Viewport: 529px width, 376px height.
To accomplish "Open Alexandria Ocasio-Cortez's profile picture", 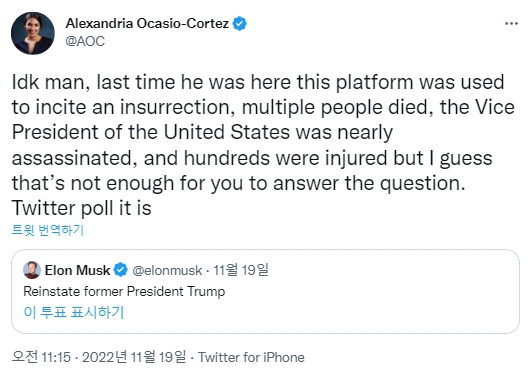I will (x=33, y=33).
